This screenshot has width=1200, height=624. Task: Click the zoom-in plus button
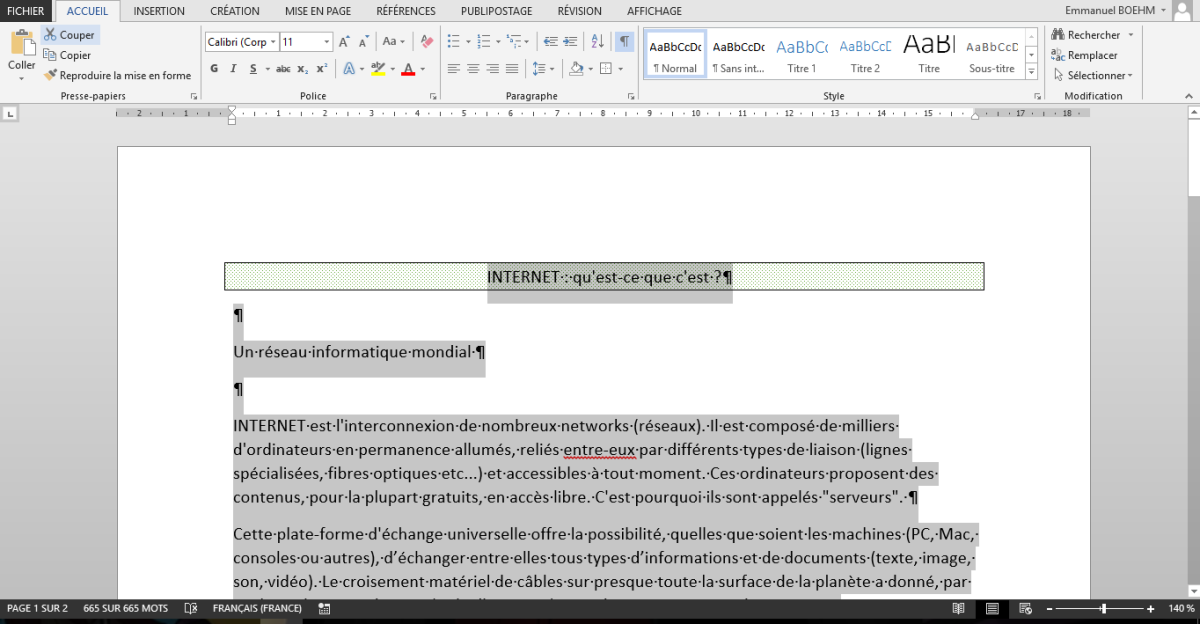click(x=1151, y=608)
